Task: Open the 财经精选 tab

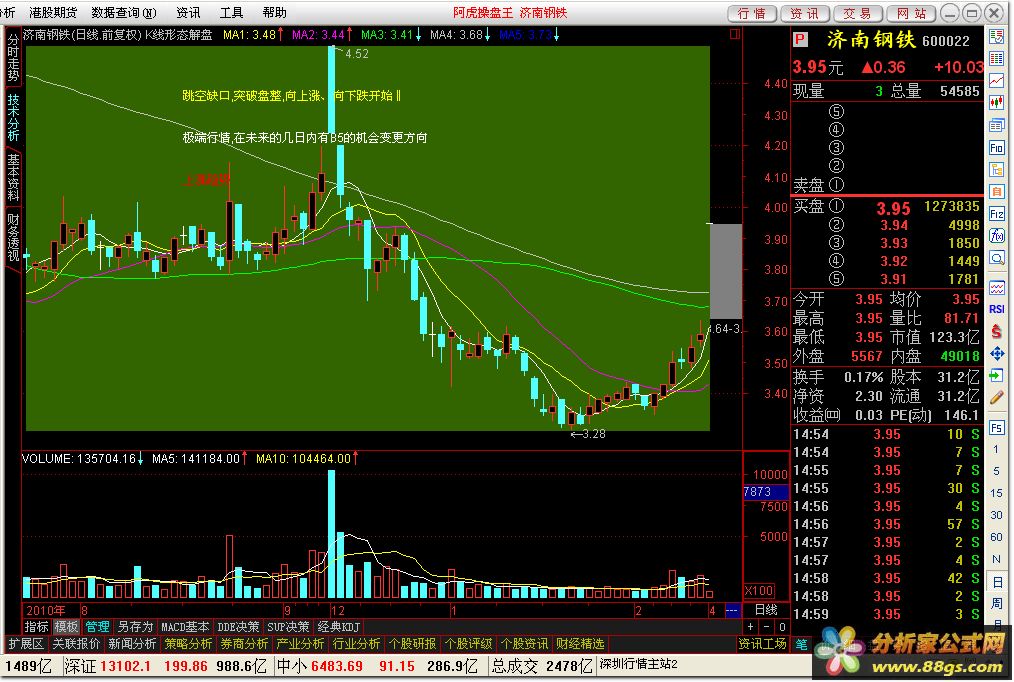Action: [x=580, y=644]
